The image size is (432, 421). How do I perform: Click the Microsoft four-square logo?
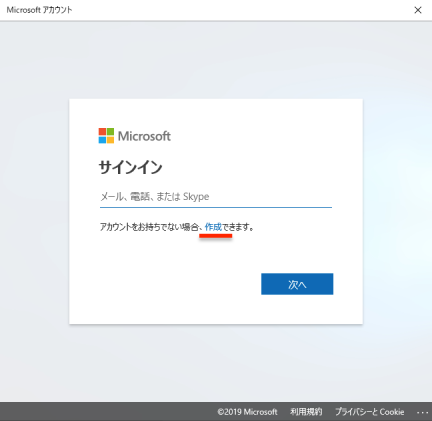click(106, 136)
